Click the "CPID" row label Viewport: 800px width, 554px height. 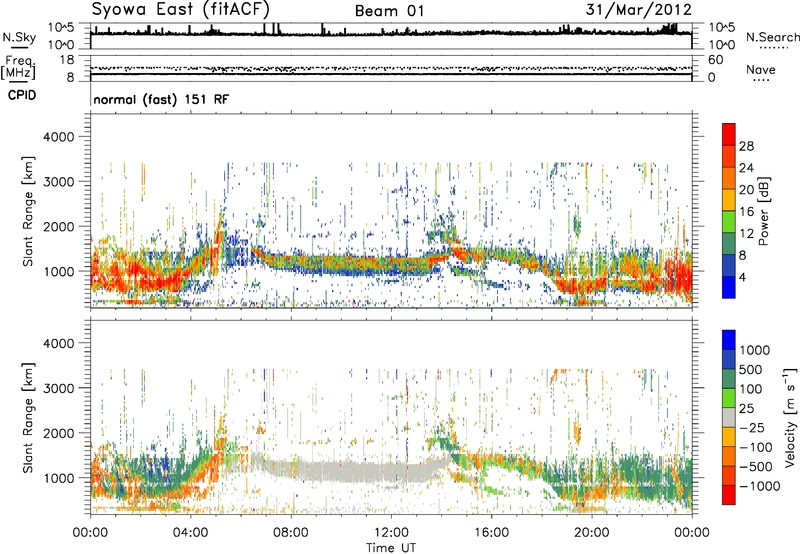click(22, 95)
